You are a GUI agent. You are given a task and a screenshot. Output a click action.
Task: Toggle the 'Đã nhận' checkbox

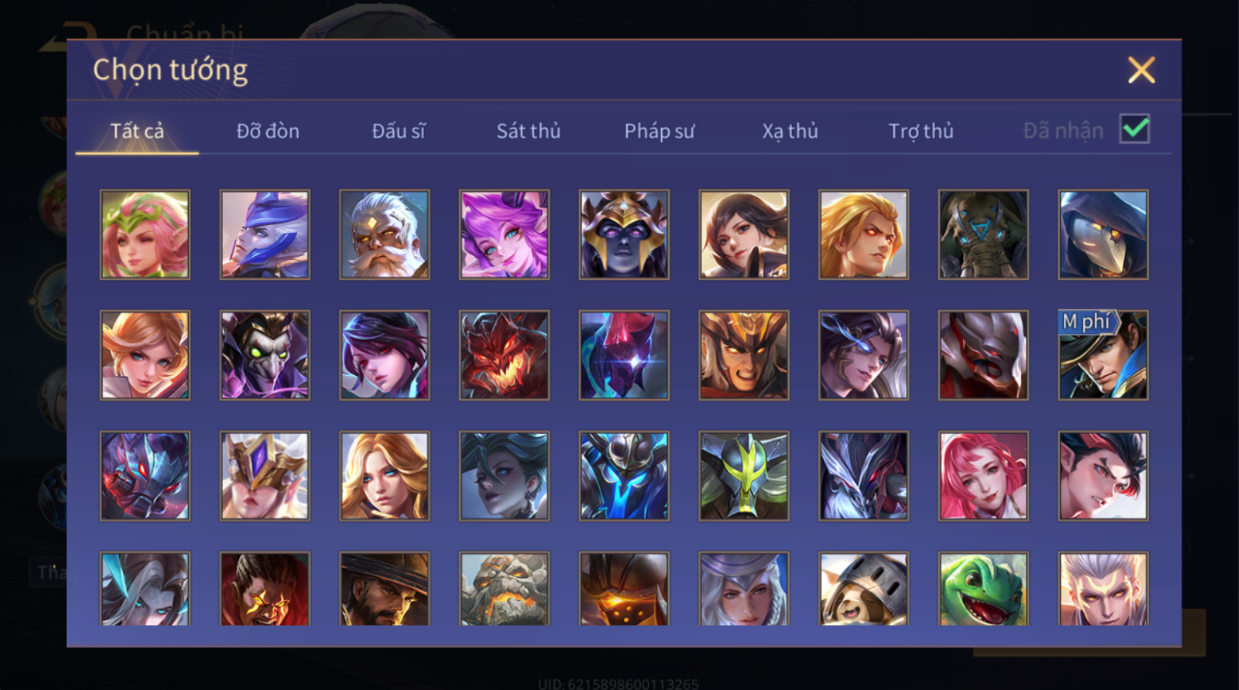(x=1134, y=129)
